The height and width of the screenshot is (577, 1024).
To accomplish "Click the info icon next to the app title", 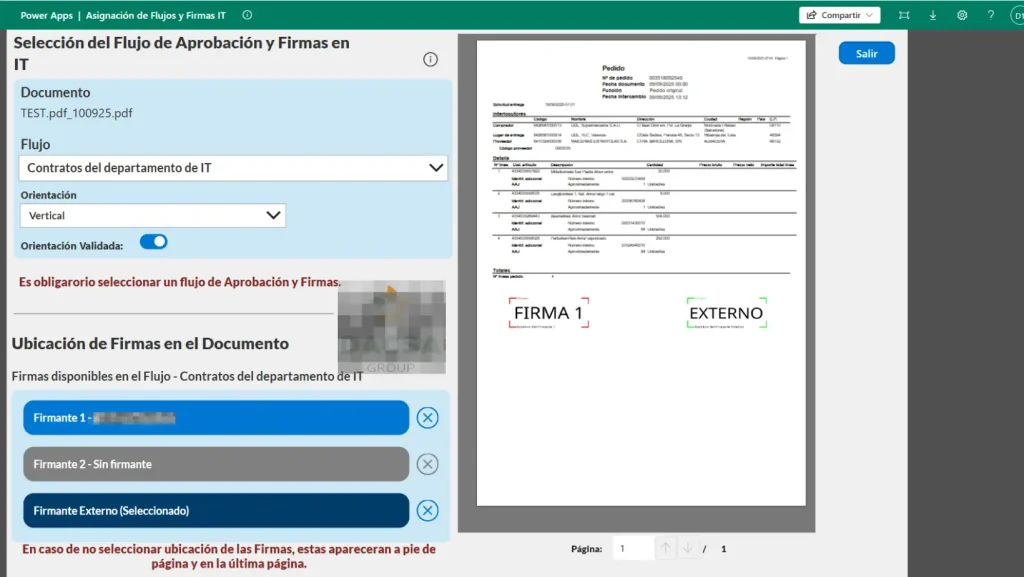I will (x=247, y=15).
